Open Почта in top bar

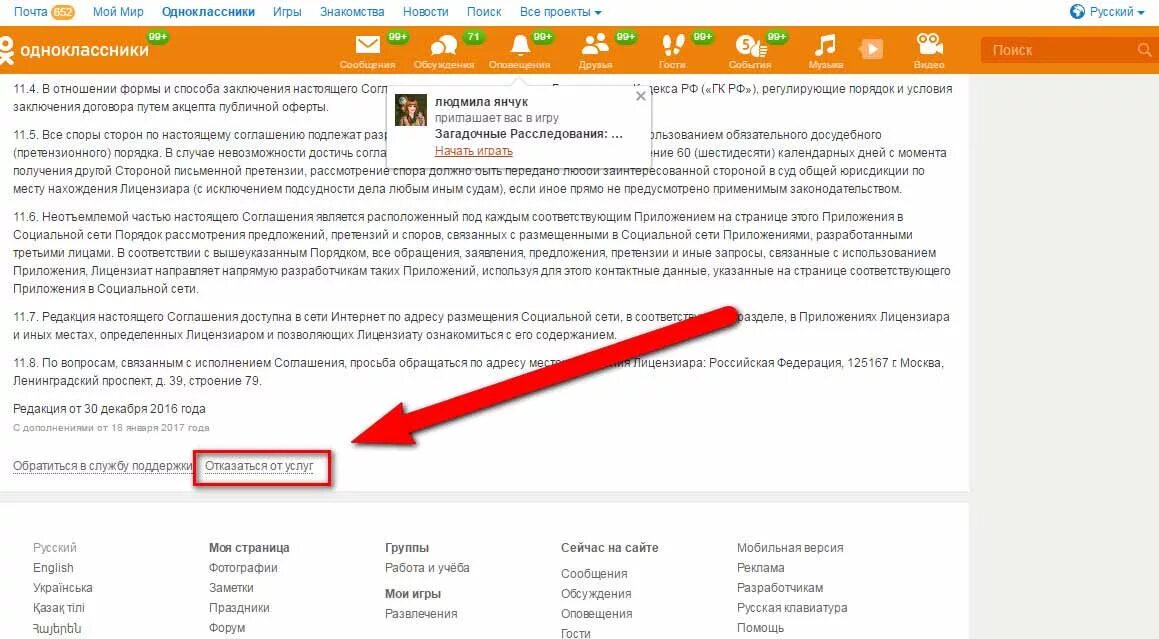[x=30, y=12]
